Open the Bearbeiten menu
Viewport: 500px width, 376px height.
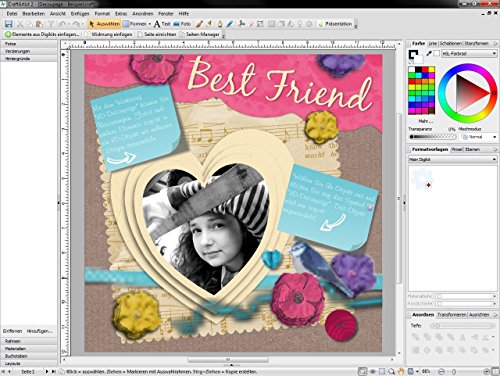point(33,14)
